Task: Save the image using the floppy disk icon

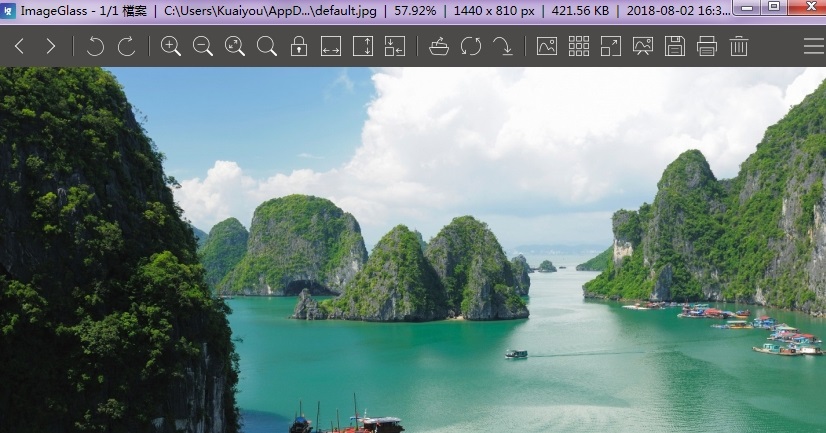Action: pyautogui.click(x=675, y=46)
